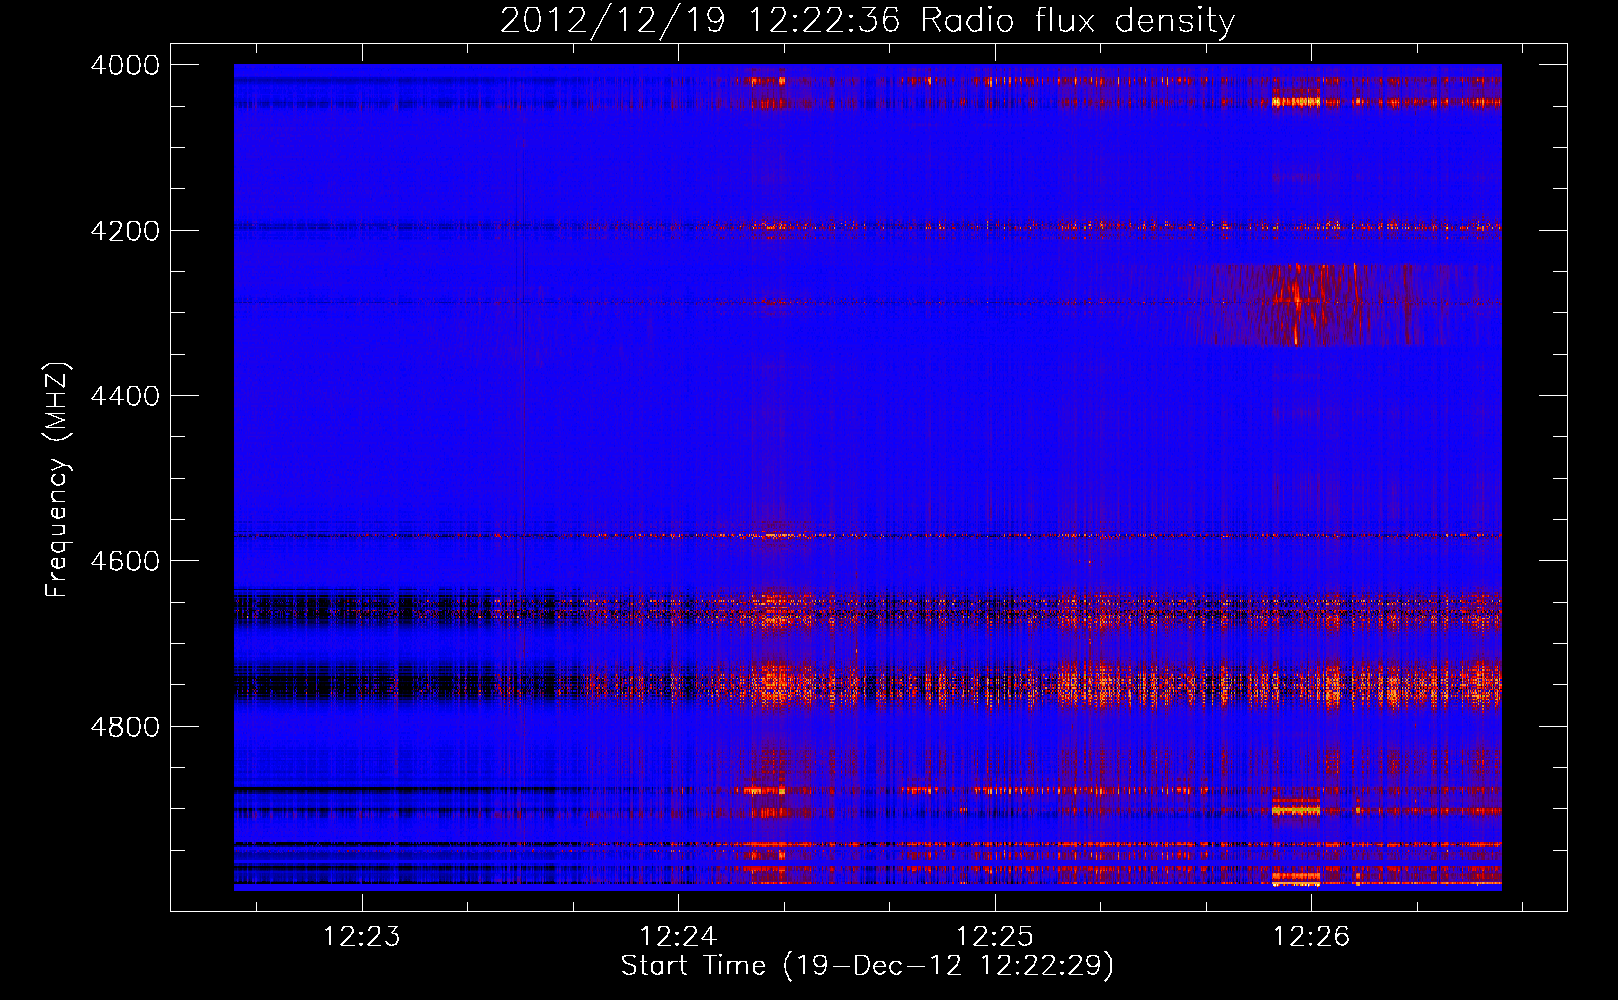Click the 12:26 time axis label
This screenshot has width=1618, height=1000.
coord(1311,936)
